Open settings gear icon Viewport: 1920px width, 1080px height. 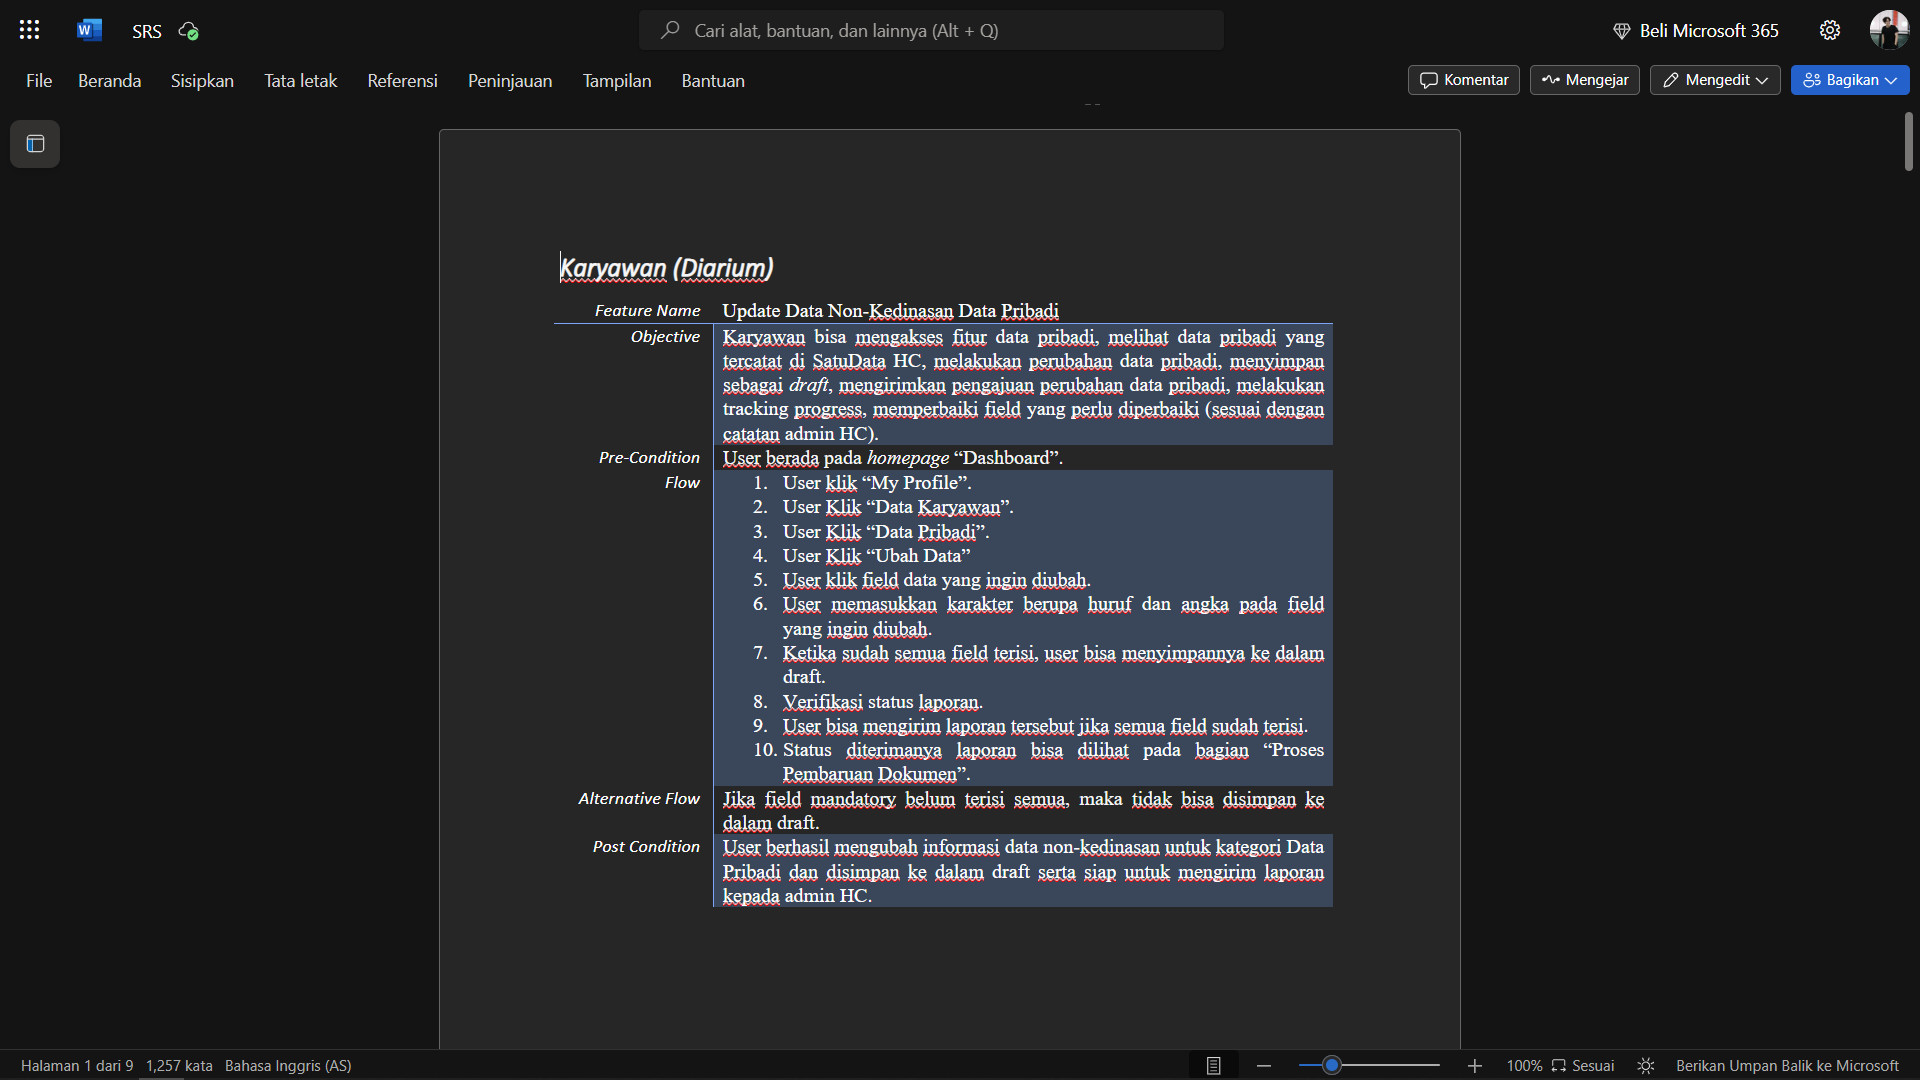click(1829, 30)
